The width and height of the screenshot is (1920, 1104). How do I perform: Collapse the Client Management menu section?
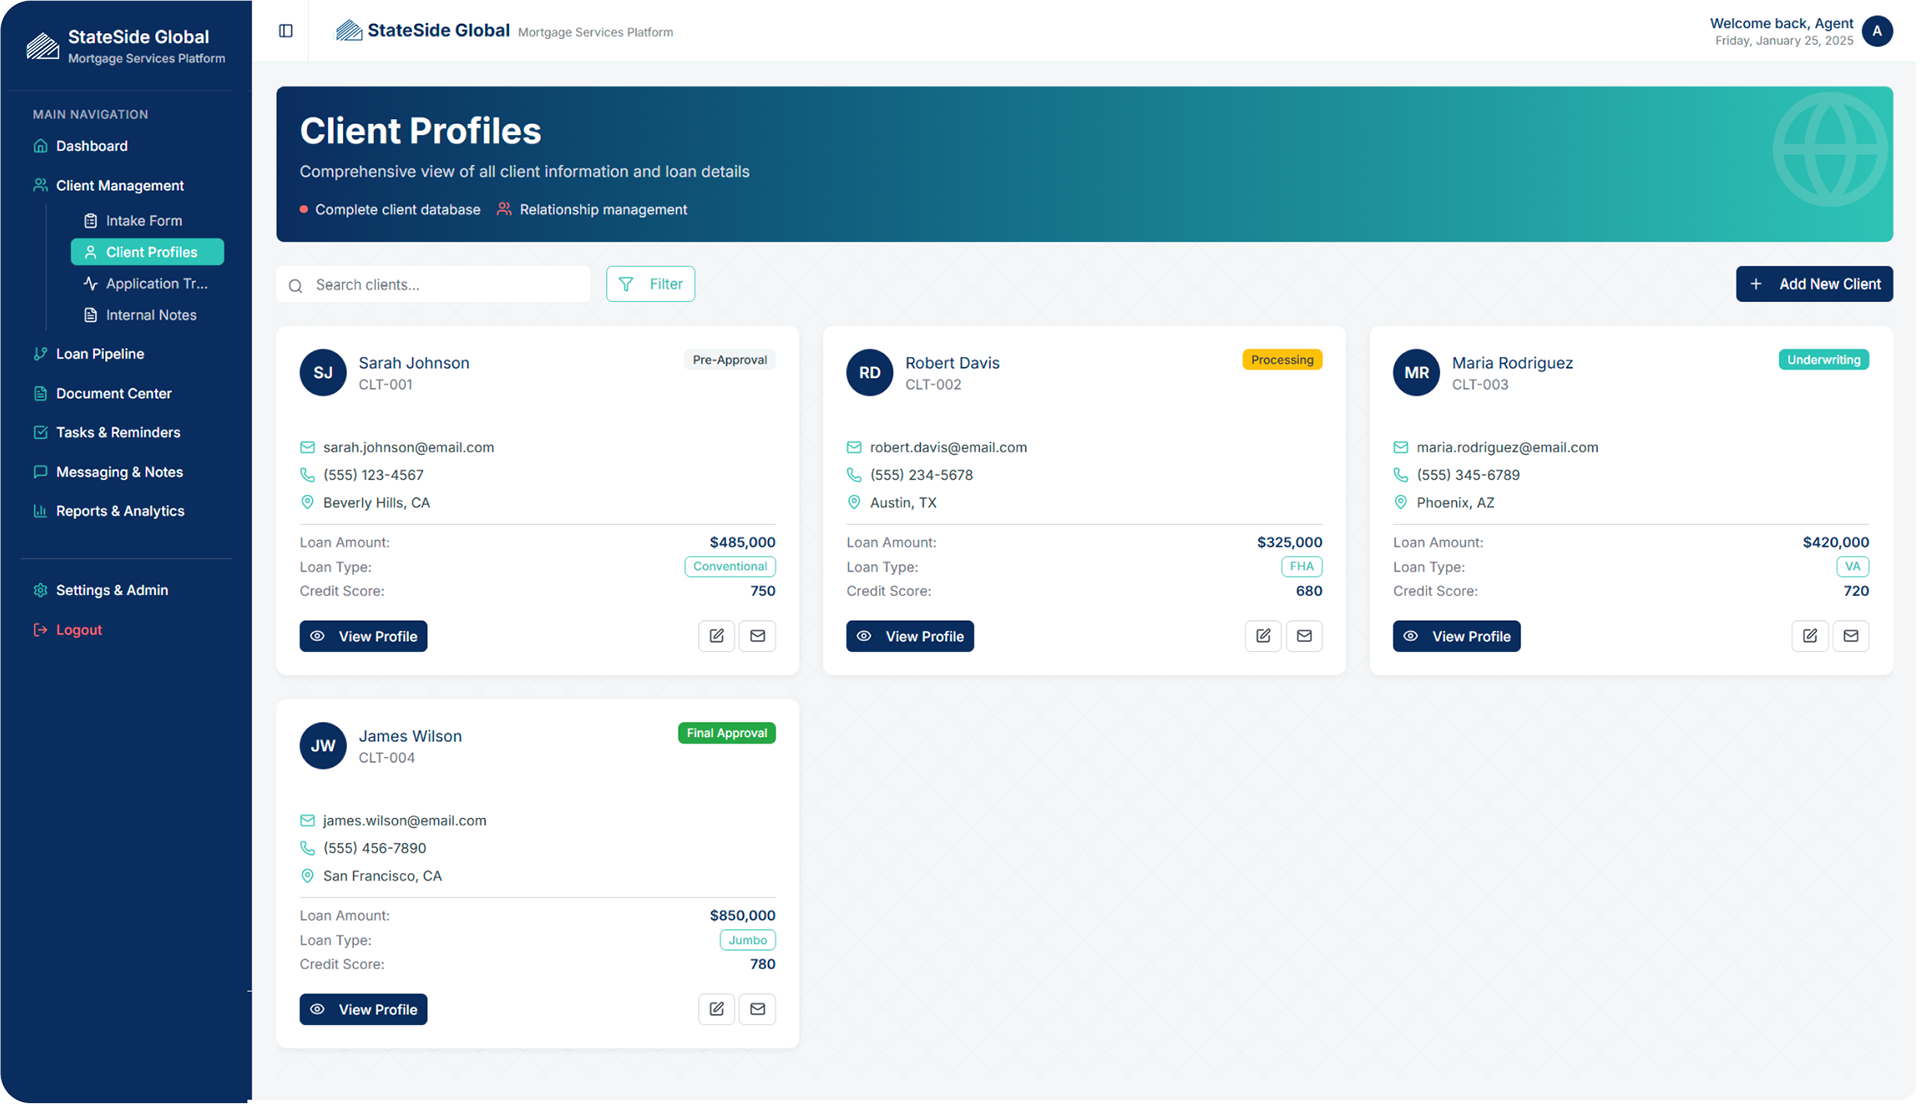click(x=120, y=186)
